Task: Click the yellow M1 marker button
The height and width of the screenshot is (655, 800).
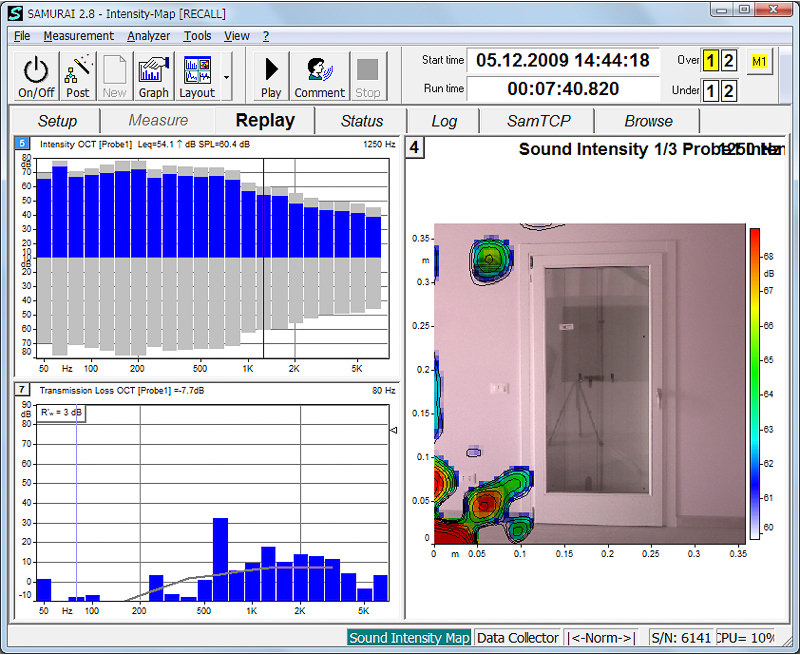Action: (x=758, y=60)
